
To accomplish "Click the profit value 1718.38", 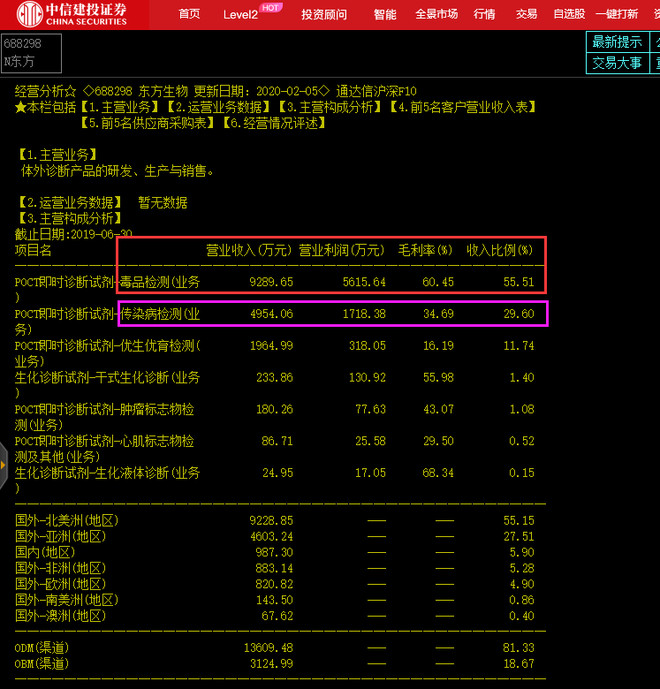I will [364, 314].
